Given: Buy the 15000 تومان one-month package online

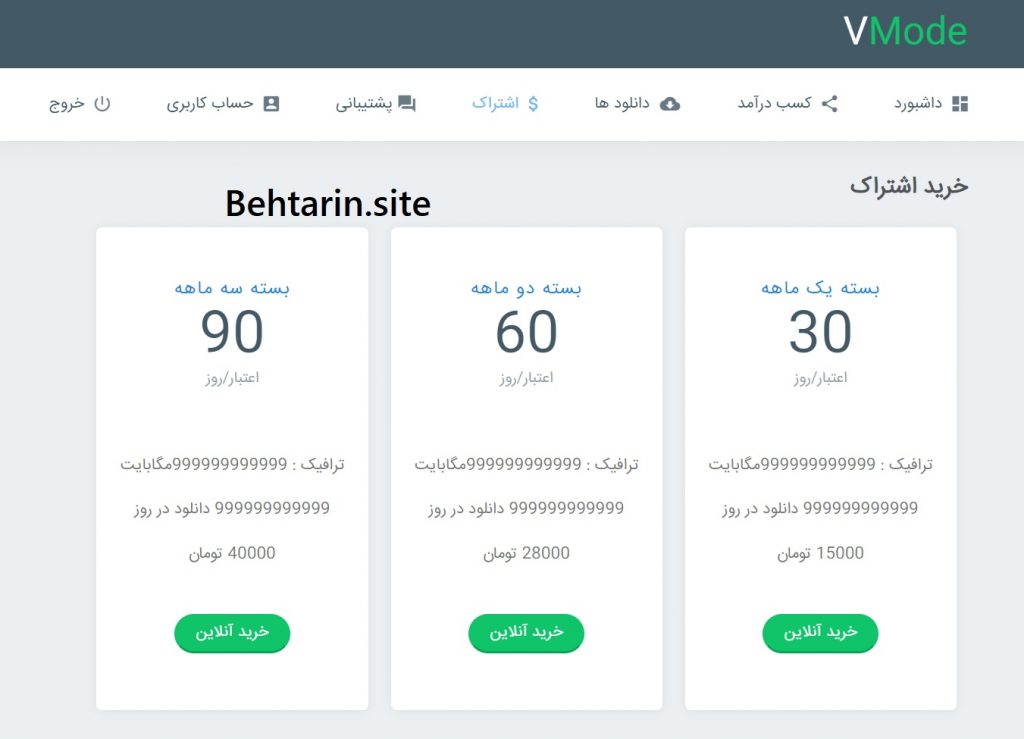Looking at the screenshot, I should (x=820, y=632).
